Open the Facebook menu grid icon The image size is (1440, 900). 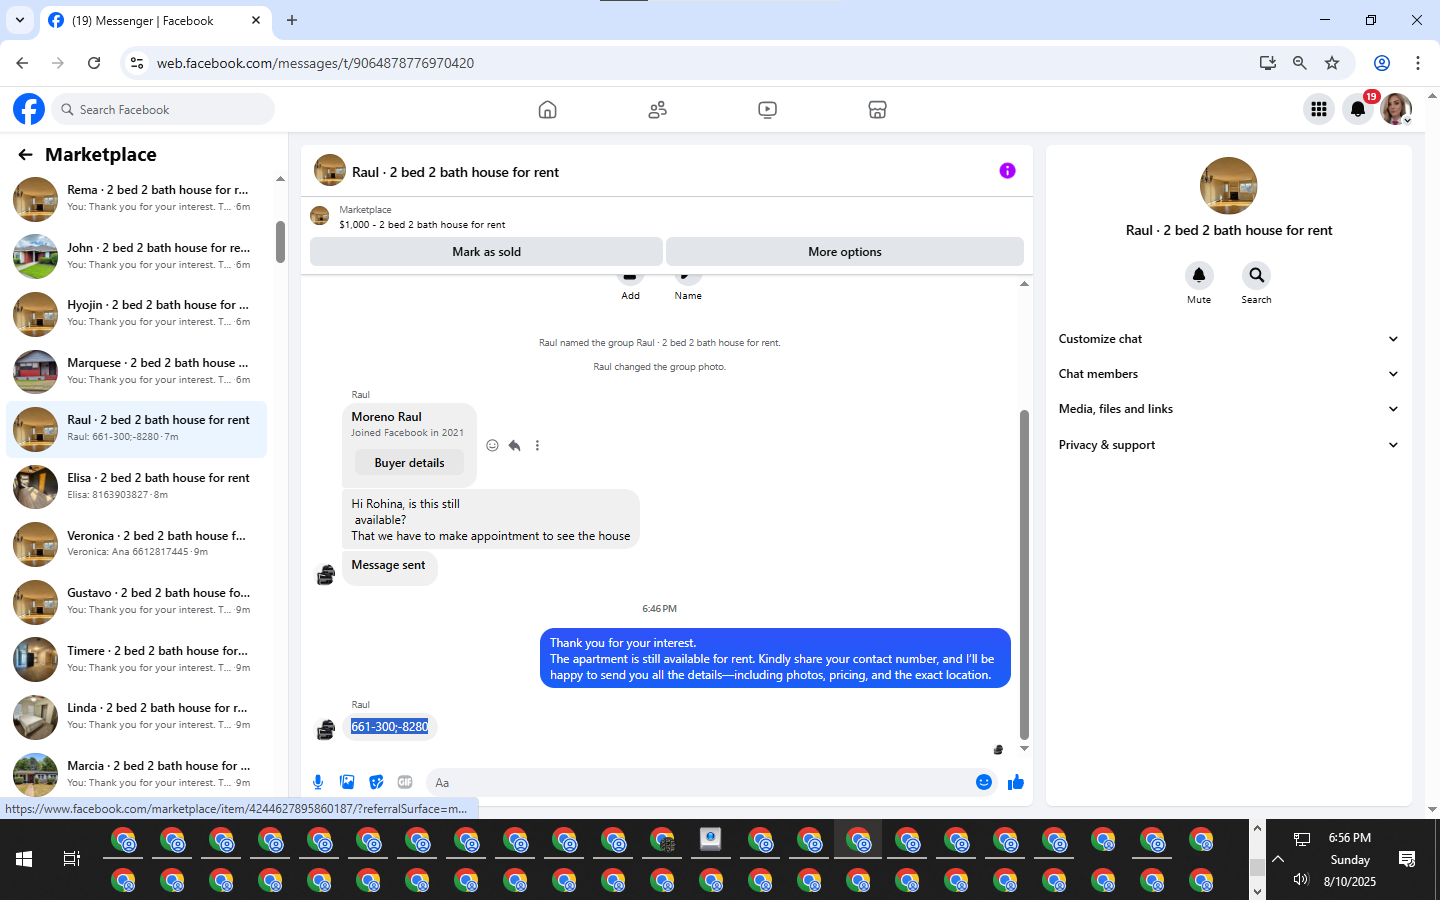(x=1319, y=109)
